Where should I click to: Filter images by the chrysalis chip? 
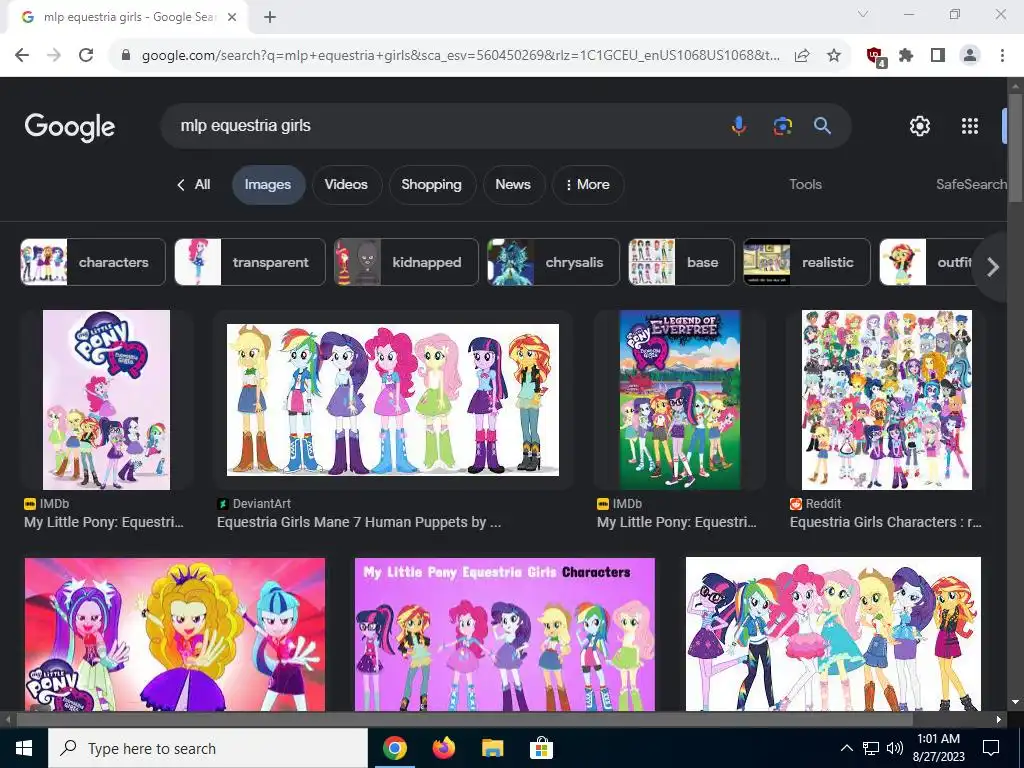click(x=553, y=263)
